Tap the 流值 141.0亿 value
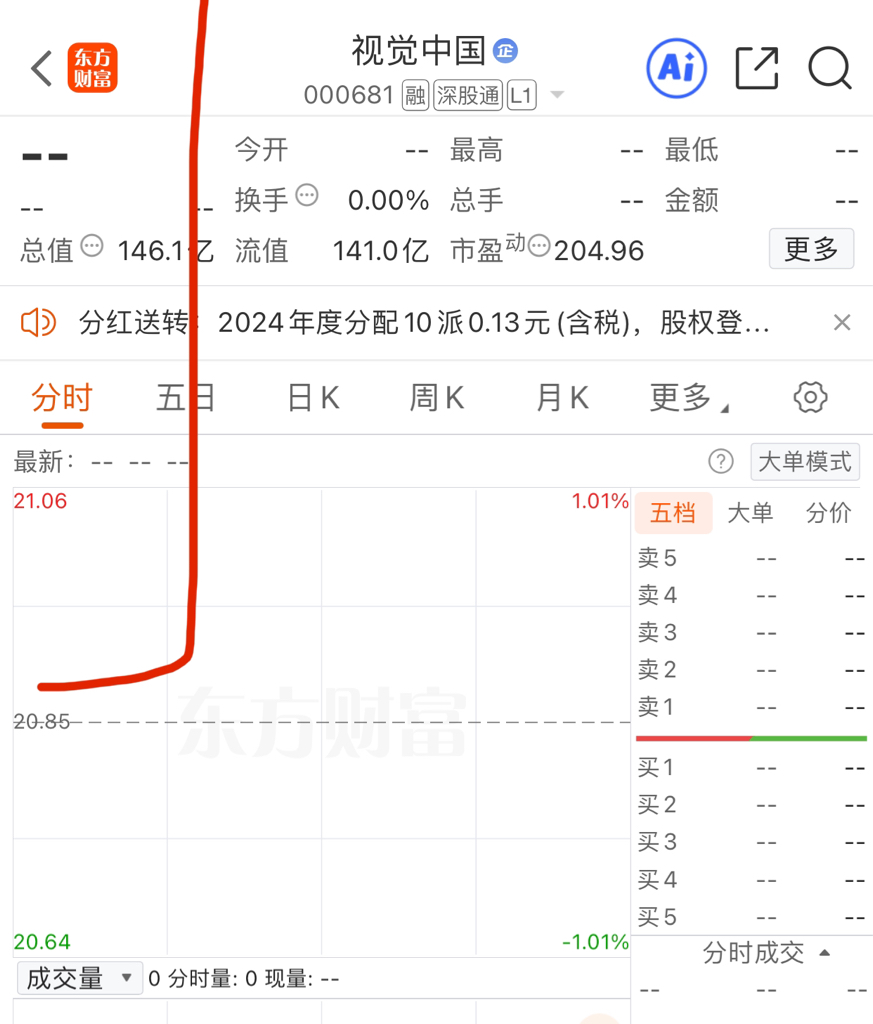The height and width of the screenshot is (1024, 873). pos(381,251)
